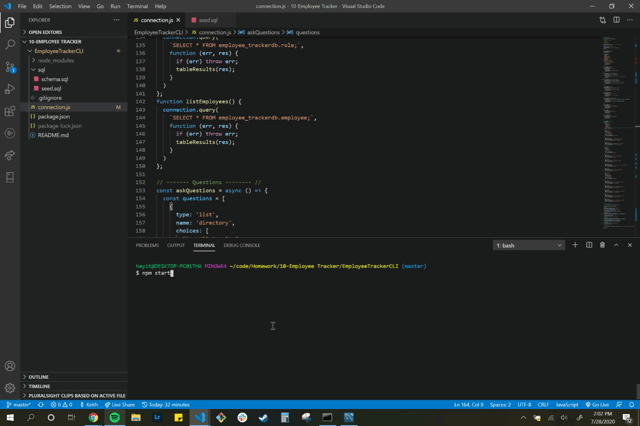Split the editor to the right
640x426 pixels.
pos(616,20)
